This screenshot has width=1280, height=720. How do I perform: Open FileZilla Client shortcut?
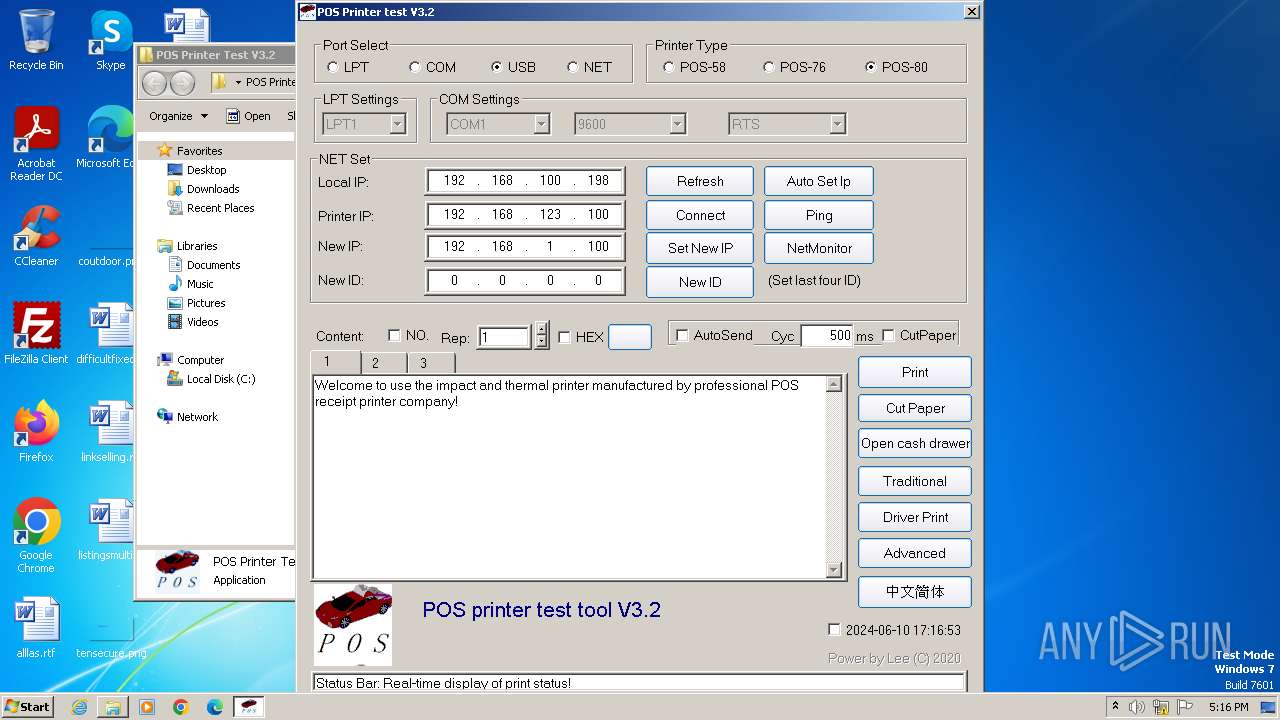tap(36, 333)
